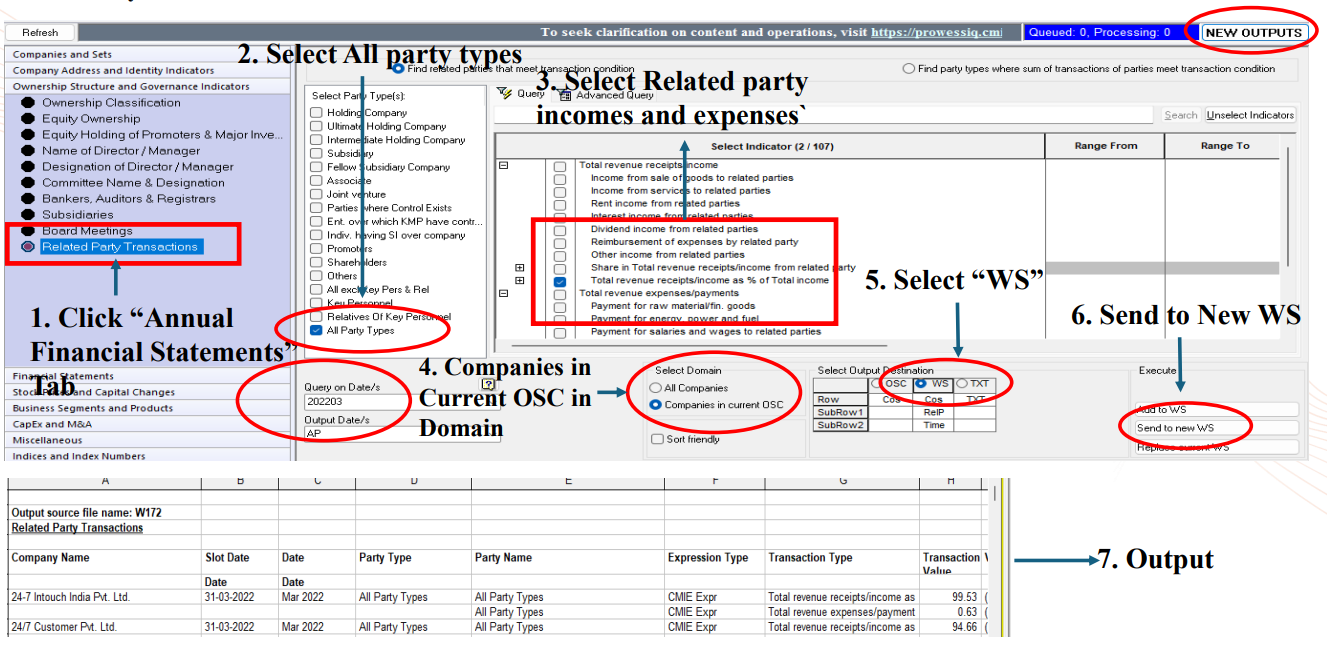Click the Subsidiaries bullet icon
This screenshot has height=647, width=1327.
coord(28,215)
